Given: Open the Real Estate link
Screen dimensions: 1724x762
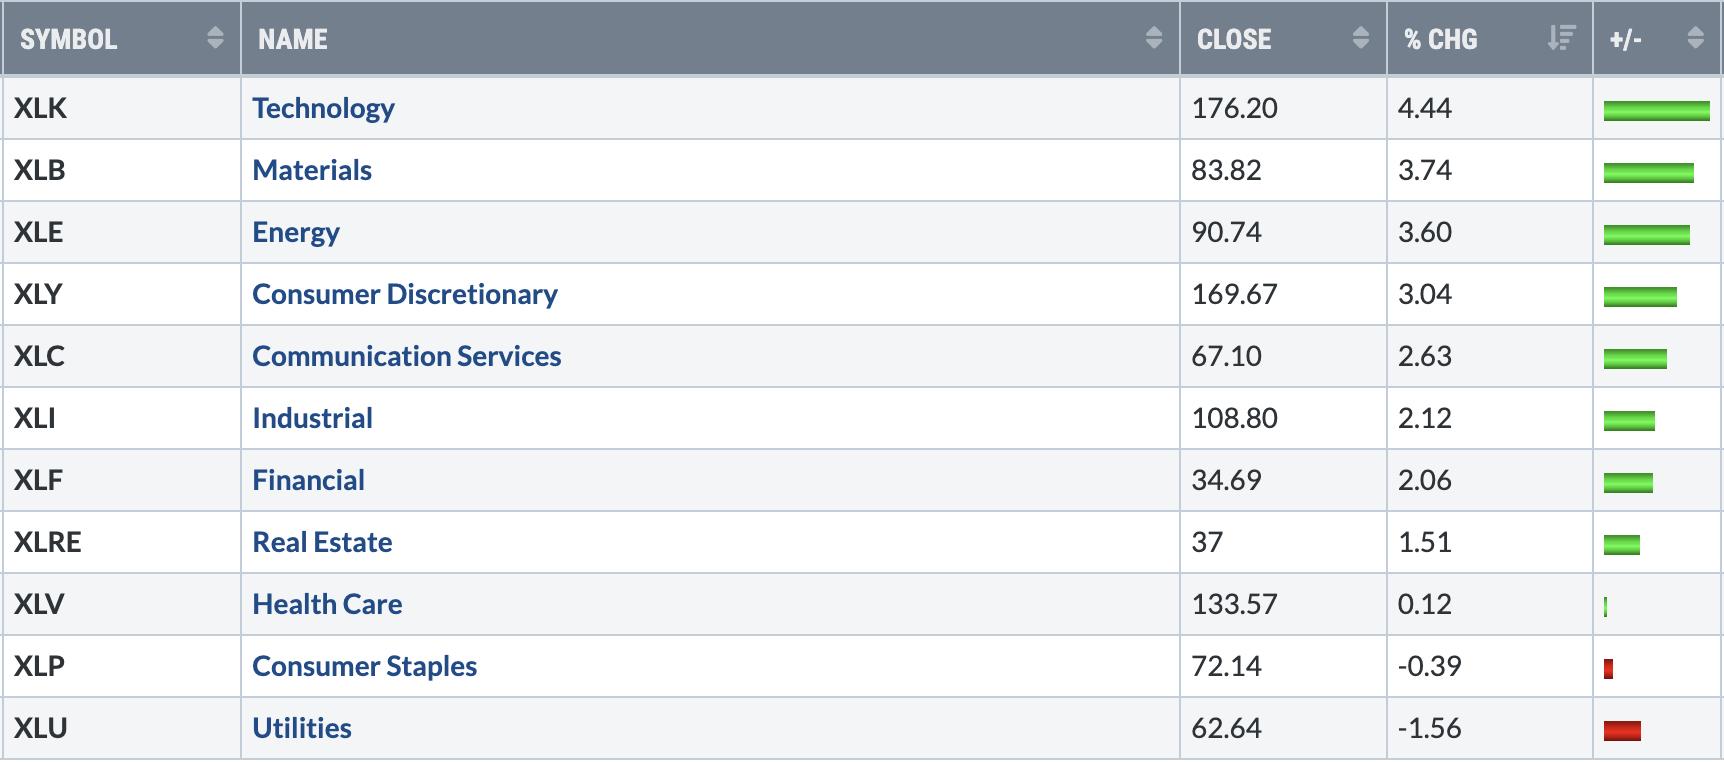Looking at the screenshot, I should tap(322, 542).
